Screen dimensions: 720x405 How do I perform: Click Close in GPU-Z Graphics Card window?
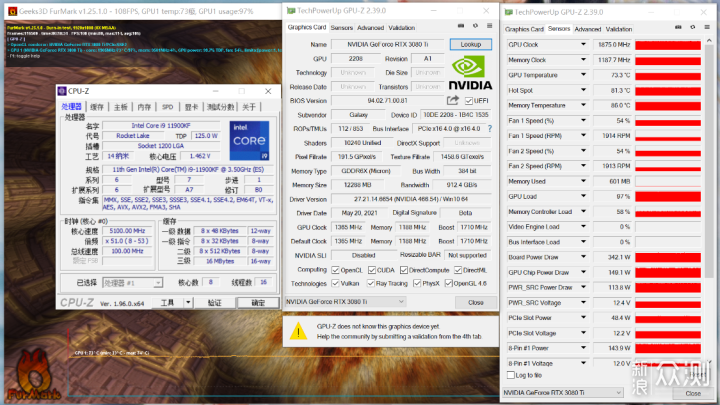pos(476,303)
